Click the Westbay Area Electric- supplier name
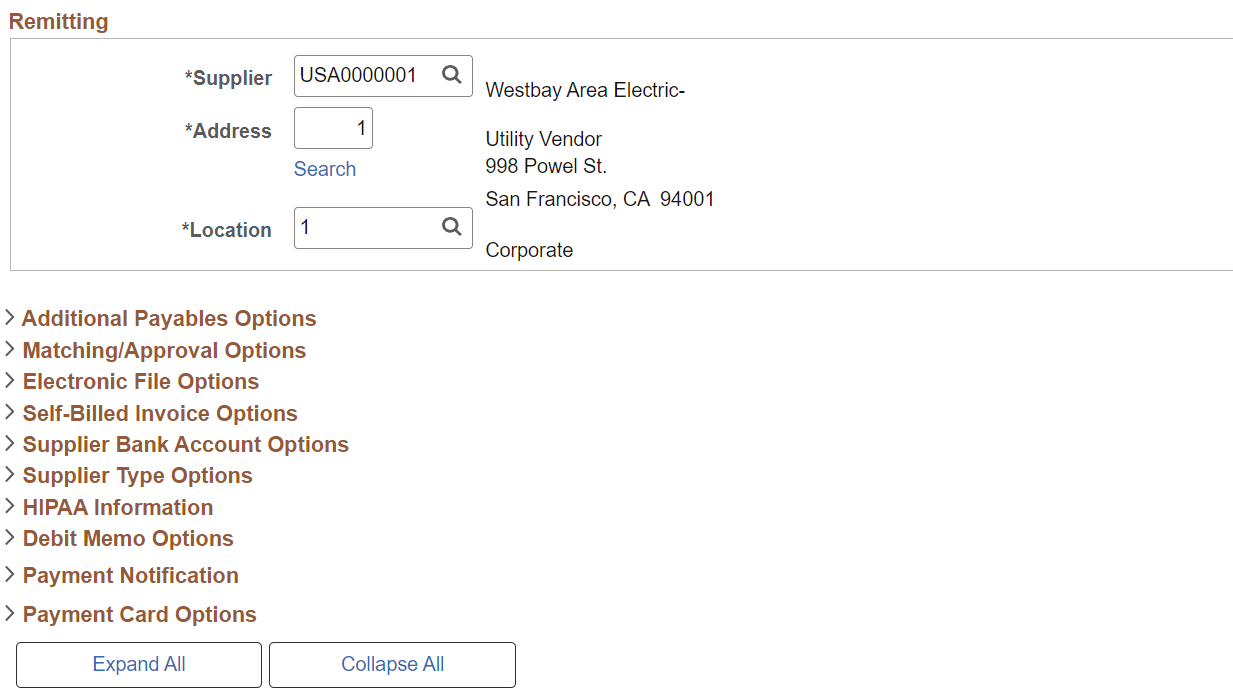1233x694 pixels. 585,90
